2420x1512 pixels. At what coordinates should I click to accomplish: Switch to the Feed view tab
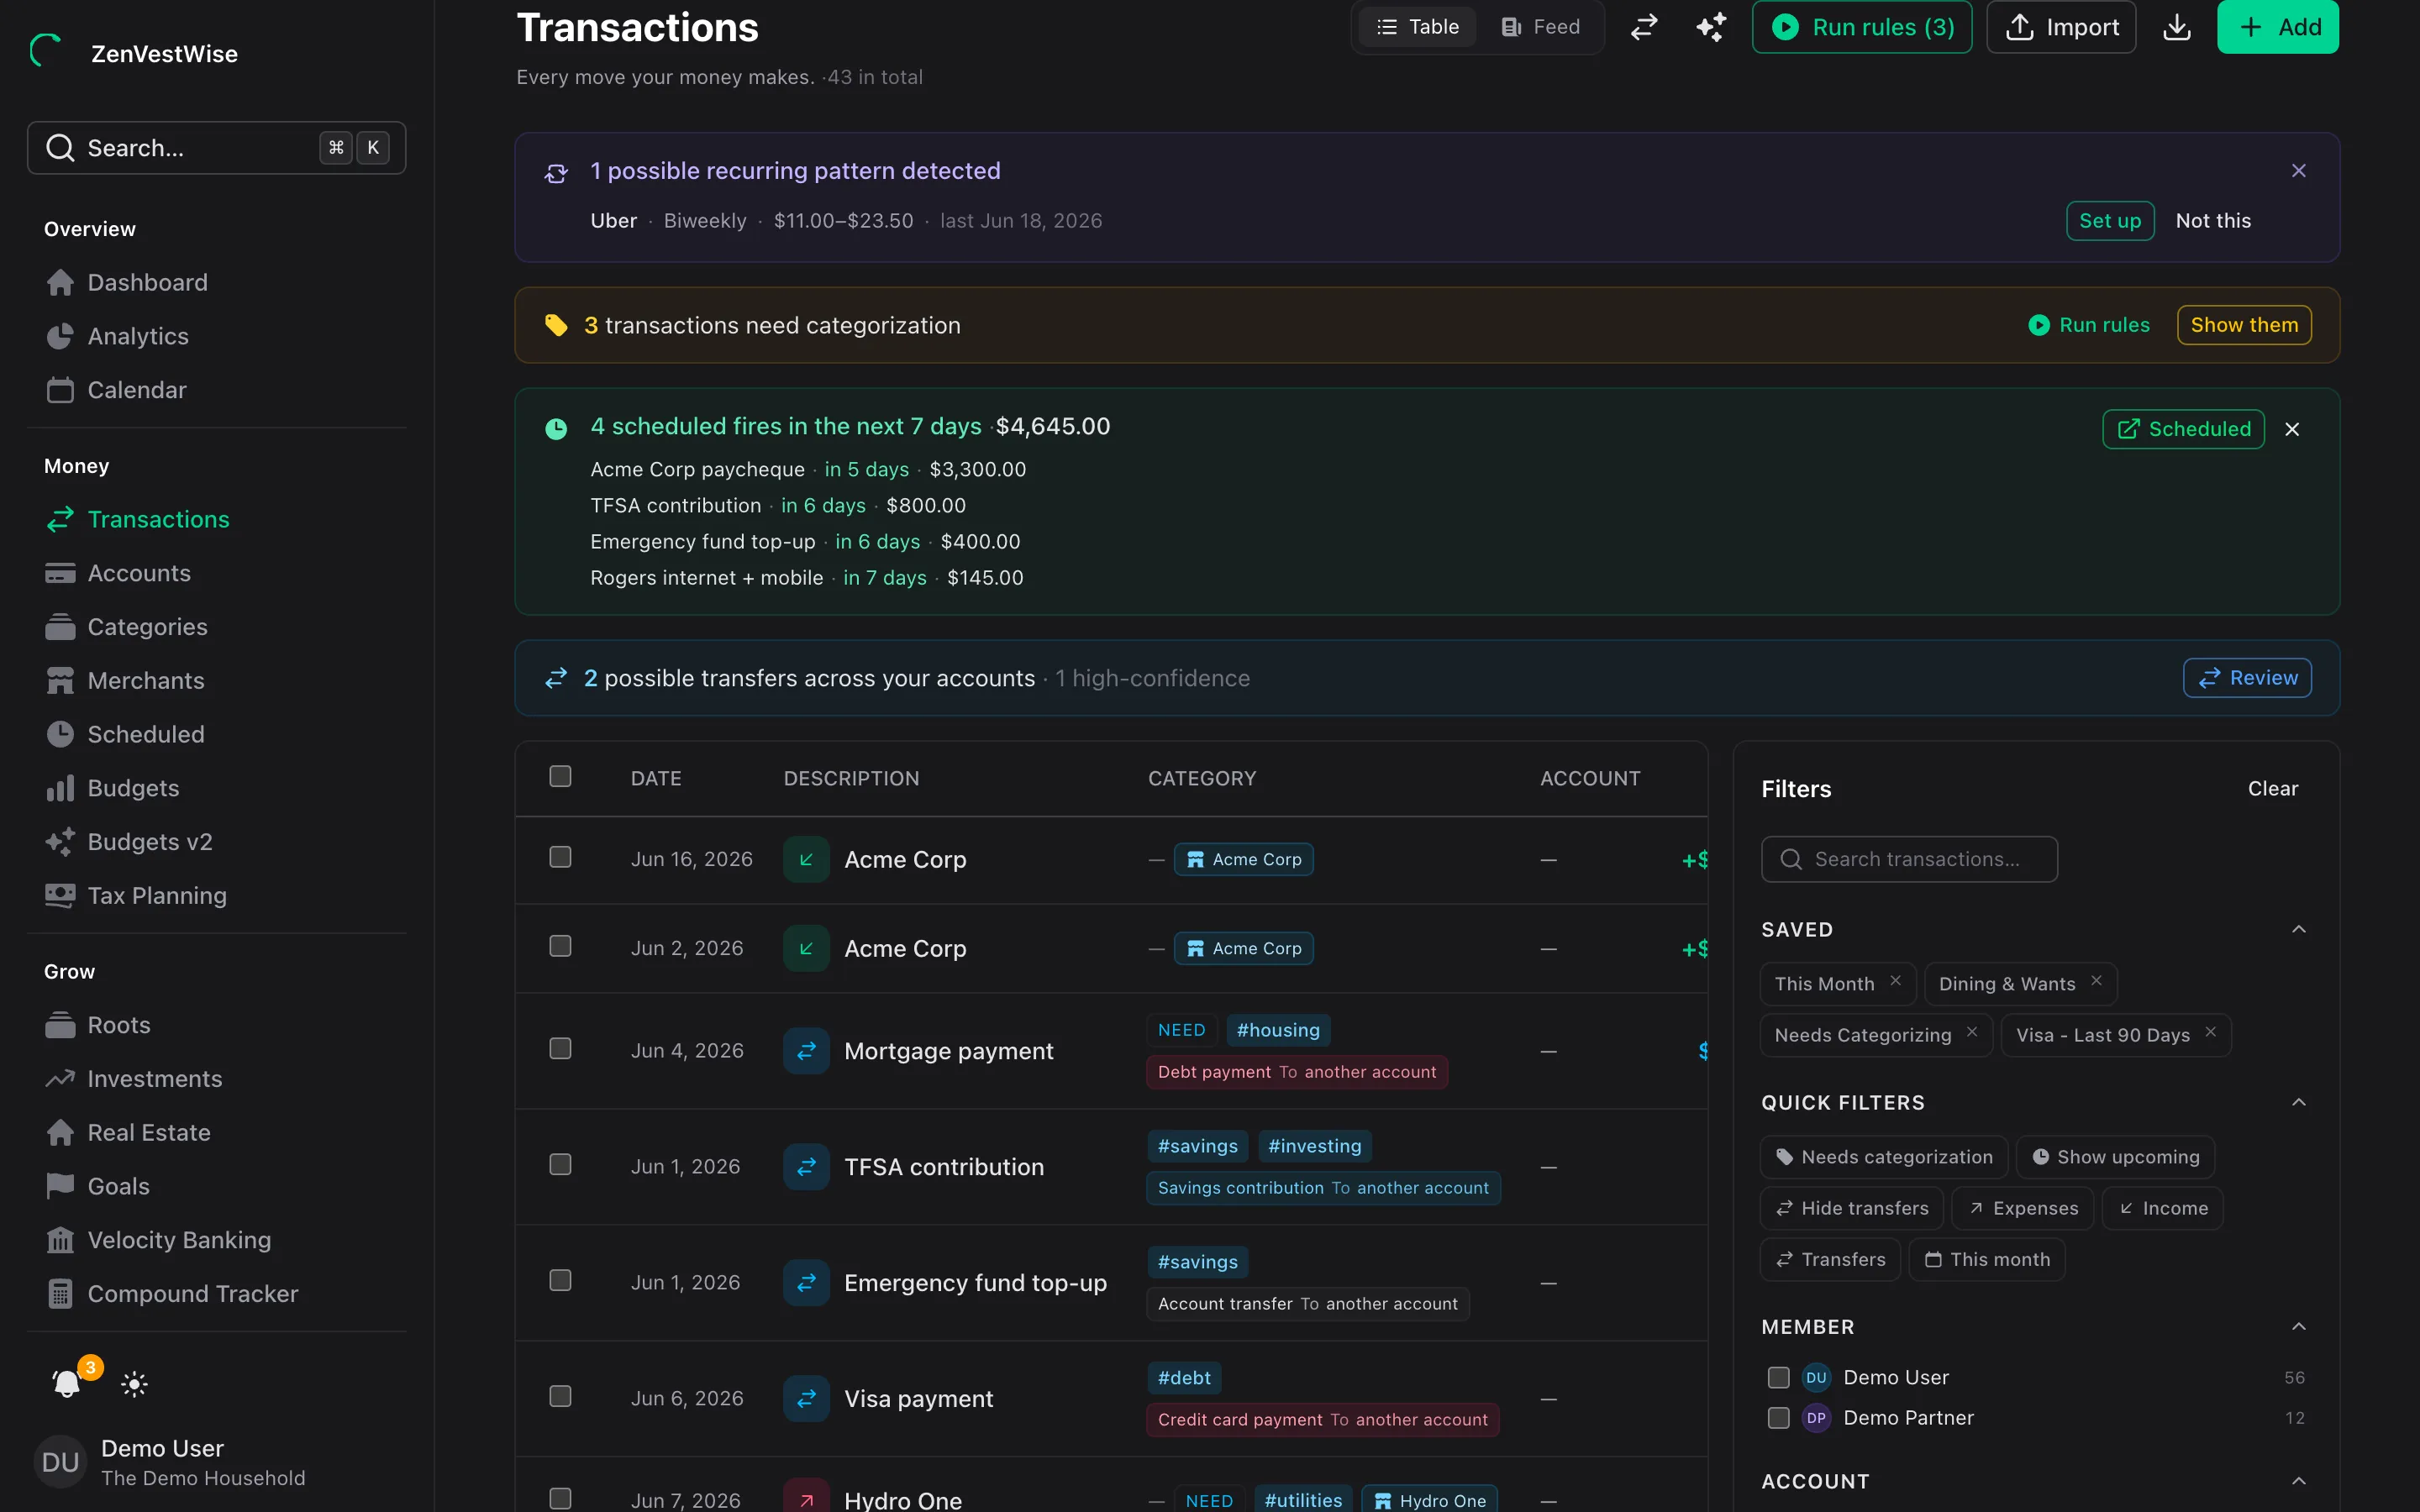coord(1540,27)
